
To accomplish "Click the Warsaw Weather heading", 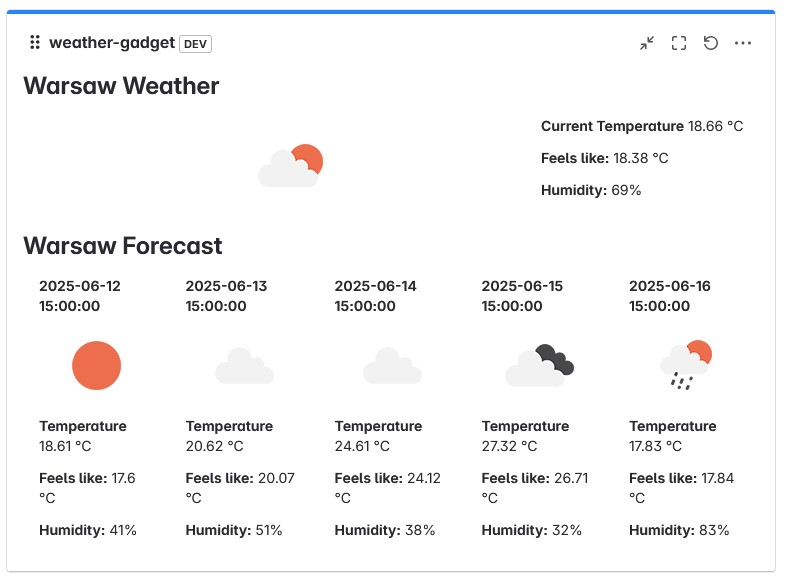I will [121, 86].
